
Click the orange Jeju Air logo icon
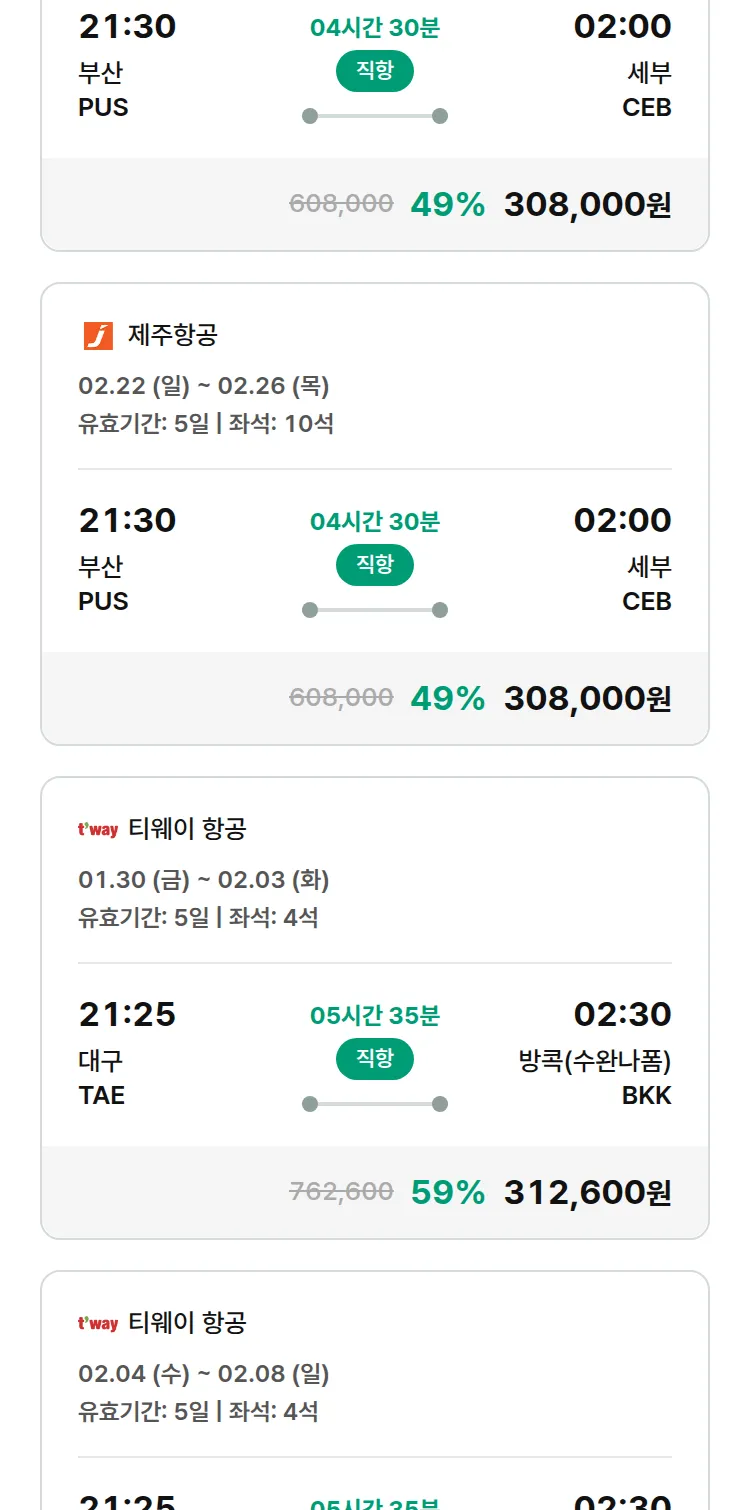(x=98, y=336)
